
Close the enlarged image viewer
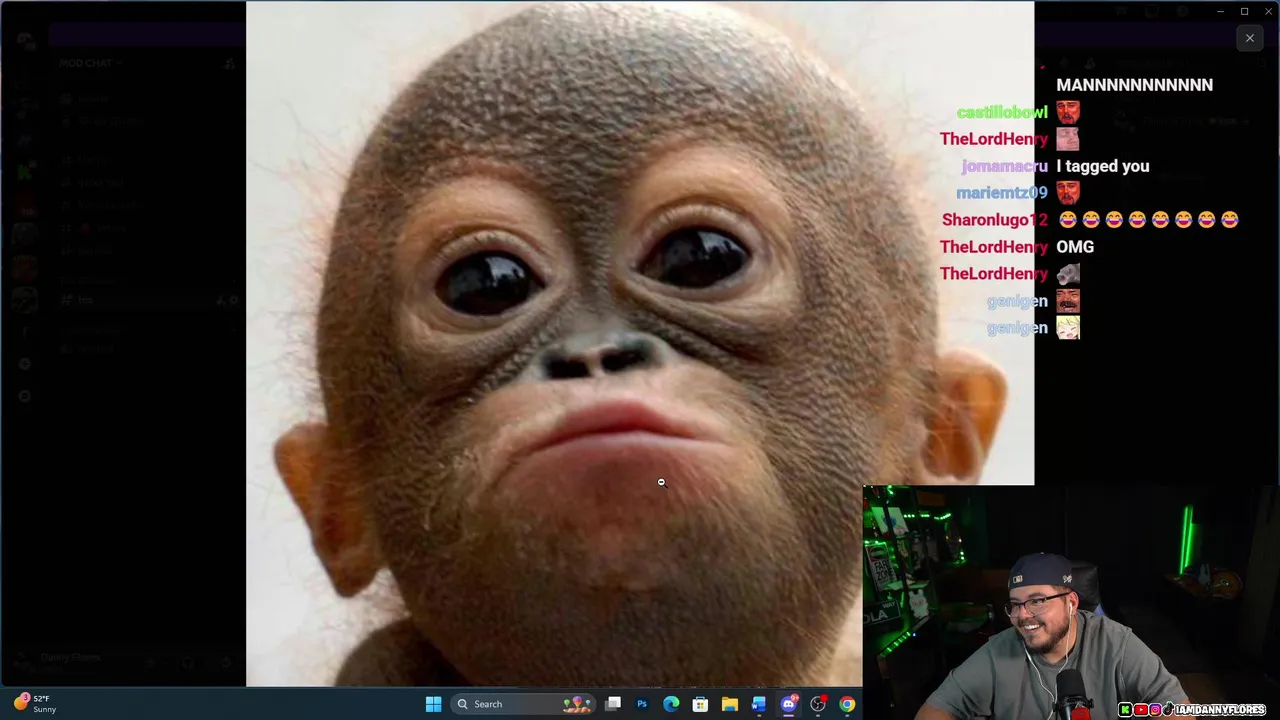click(1249, 38)
